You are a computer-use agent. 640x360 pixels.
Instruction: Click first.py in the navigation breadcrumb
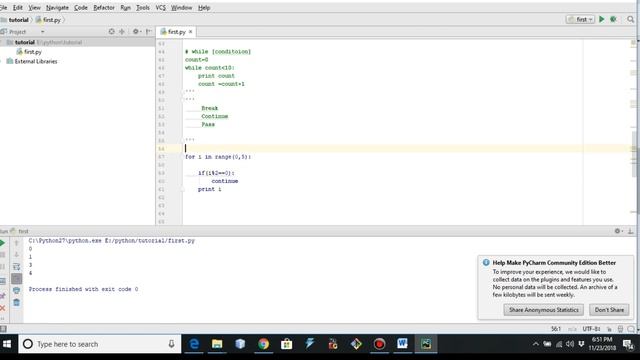point(49,20)
